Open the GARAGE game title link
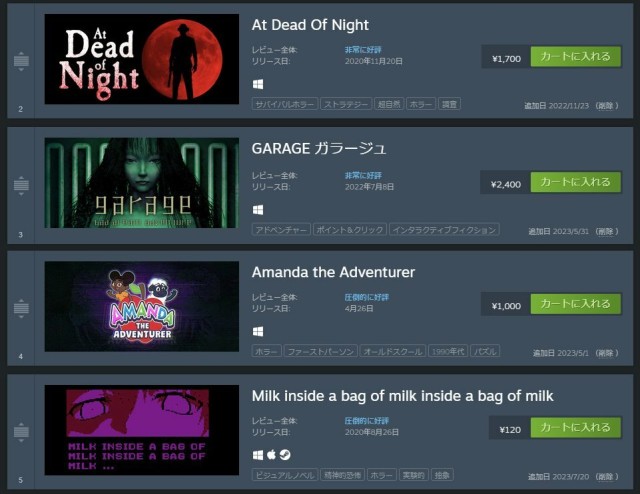 (318, 148)
